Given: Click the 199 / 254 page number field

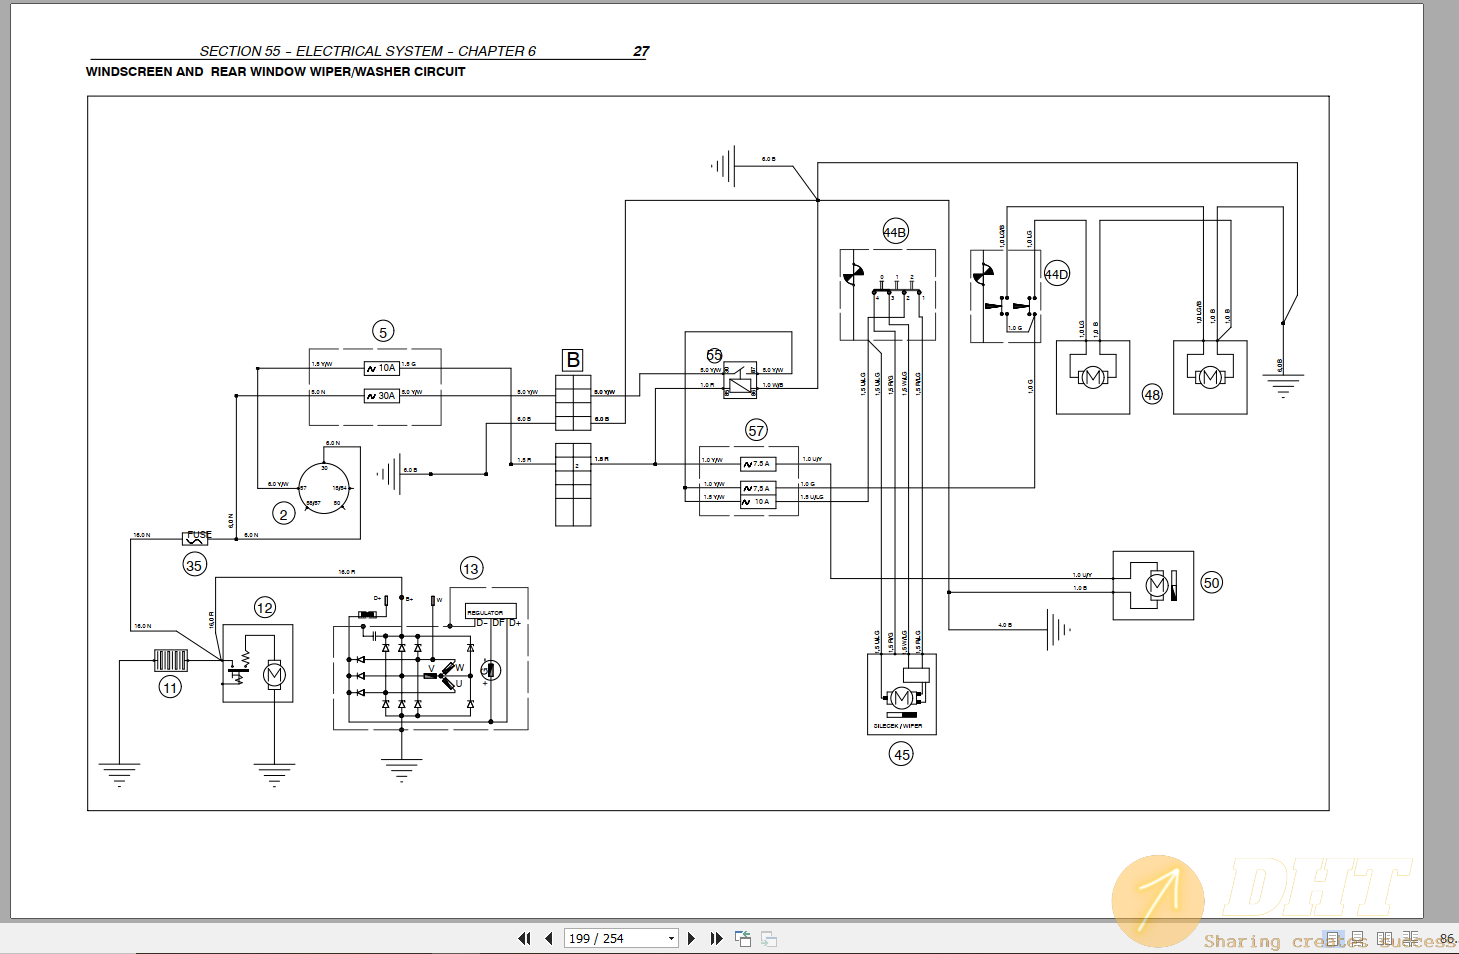Looking at the screenshot, I should pos(610,938).
